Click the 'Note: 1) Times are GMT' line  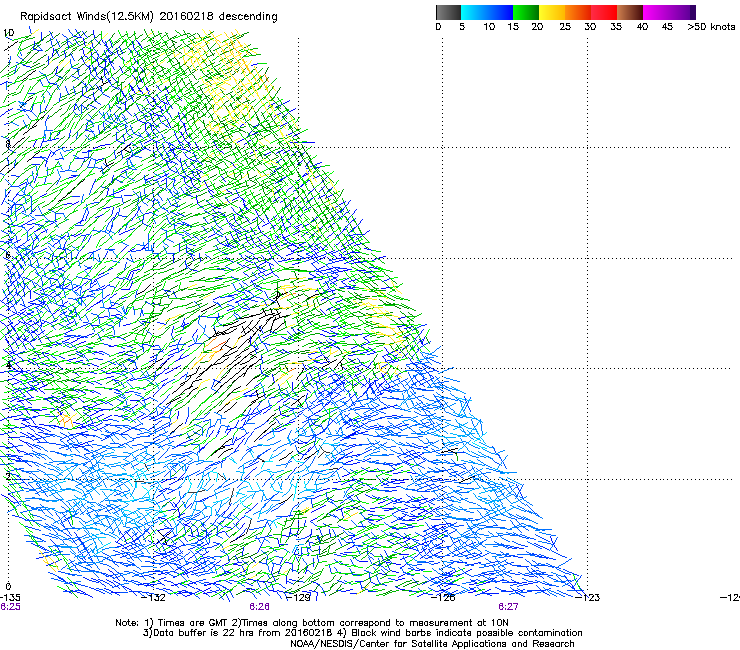[311, 623]
